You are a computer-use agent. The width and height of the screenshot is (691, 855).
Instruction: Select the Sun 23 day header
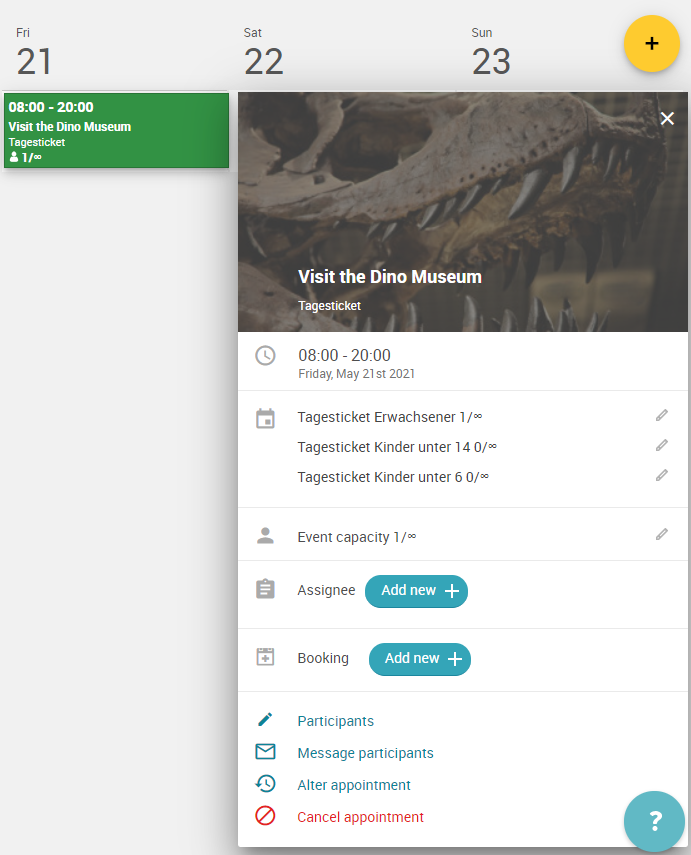(491, 52)
